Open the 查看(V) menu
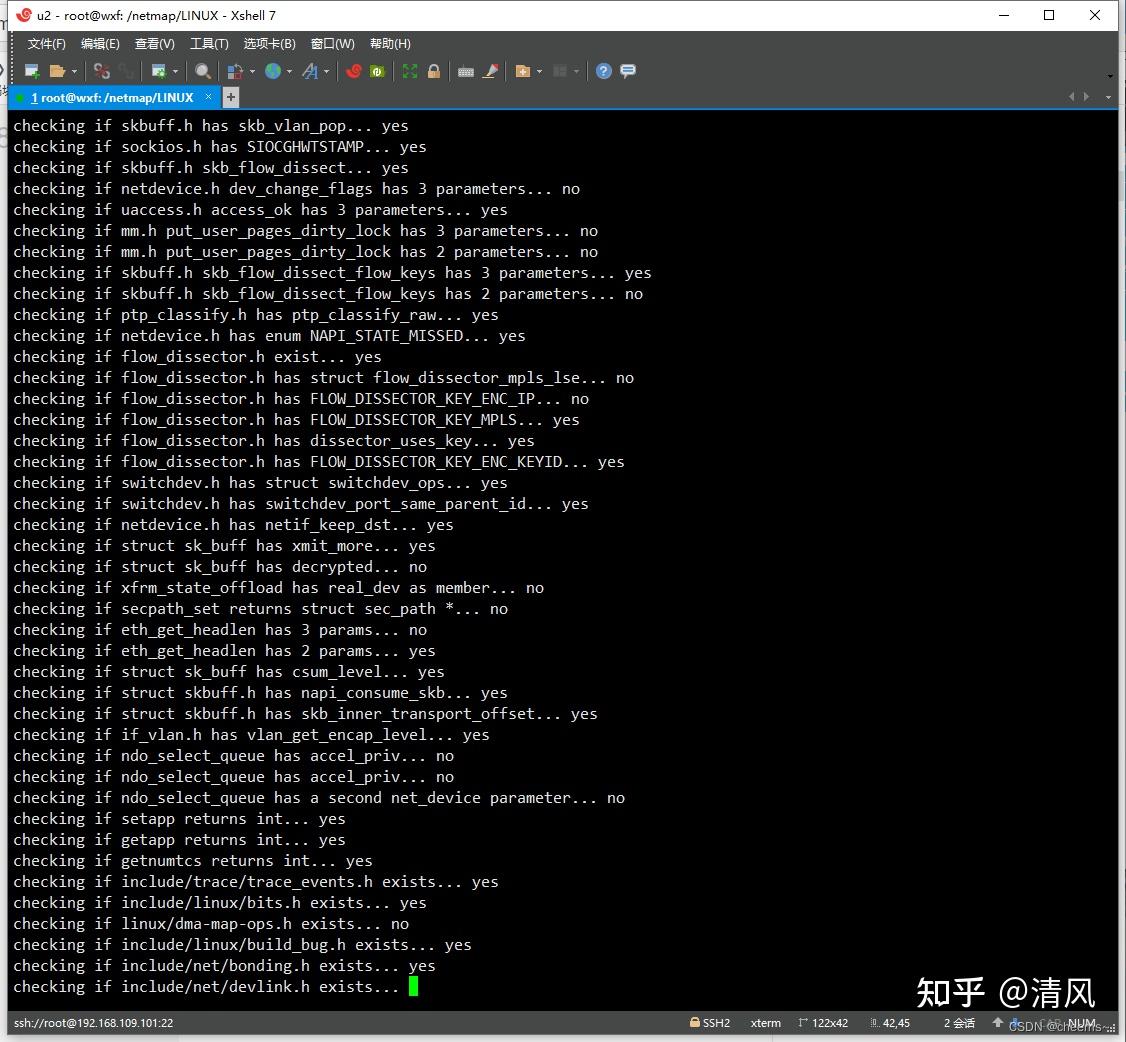 tap(154, 44)
